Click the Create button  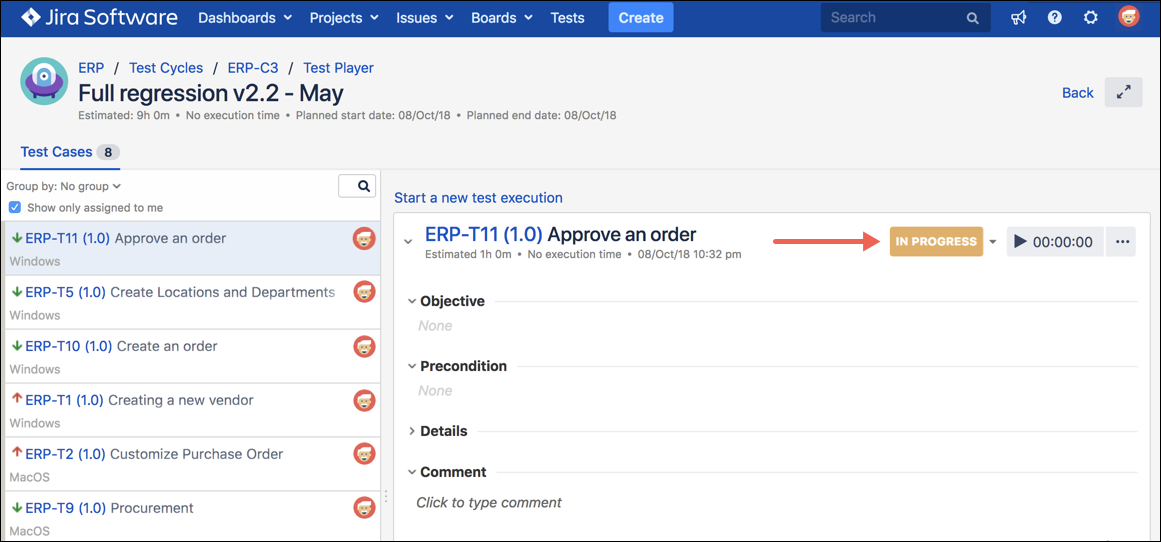coord(640,18)
